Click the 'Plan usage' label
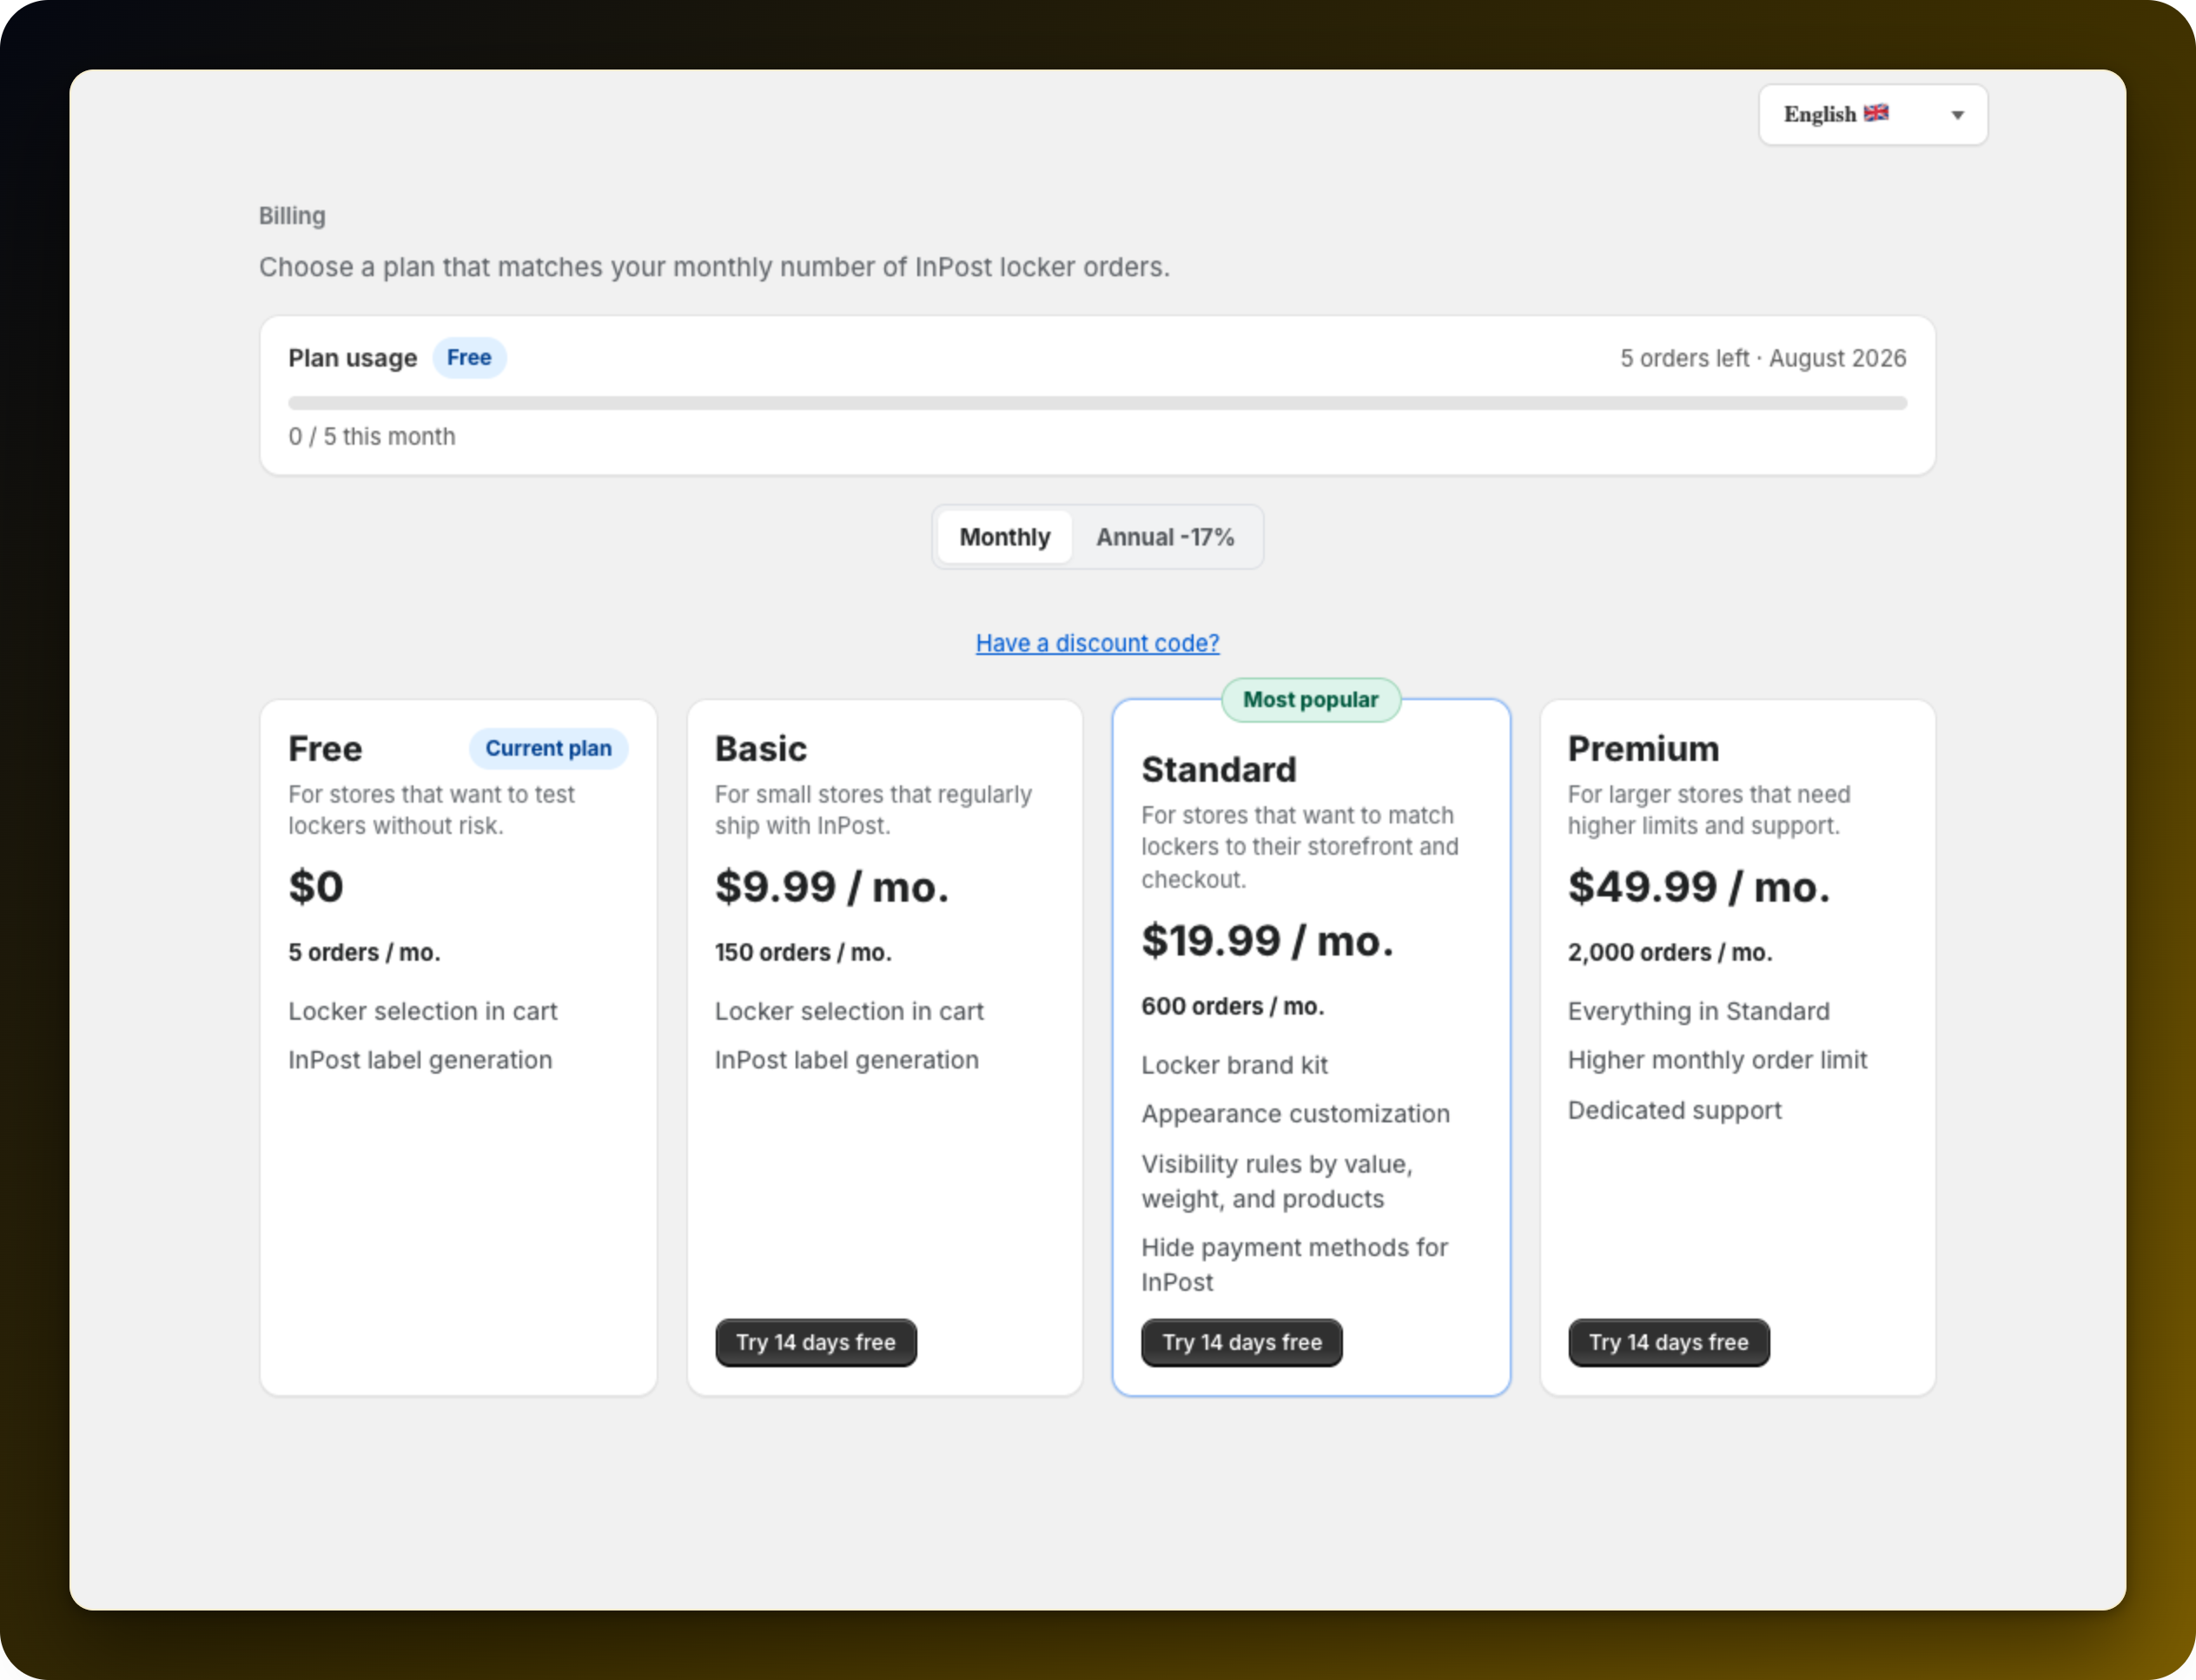The width and height of the screenshot is (2196, 1680). 352,358
